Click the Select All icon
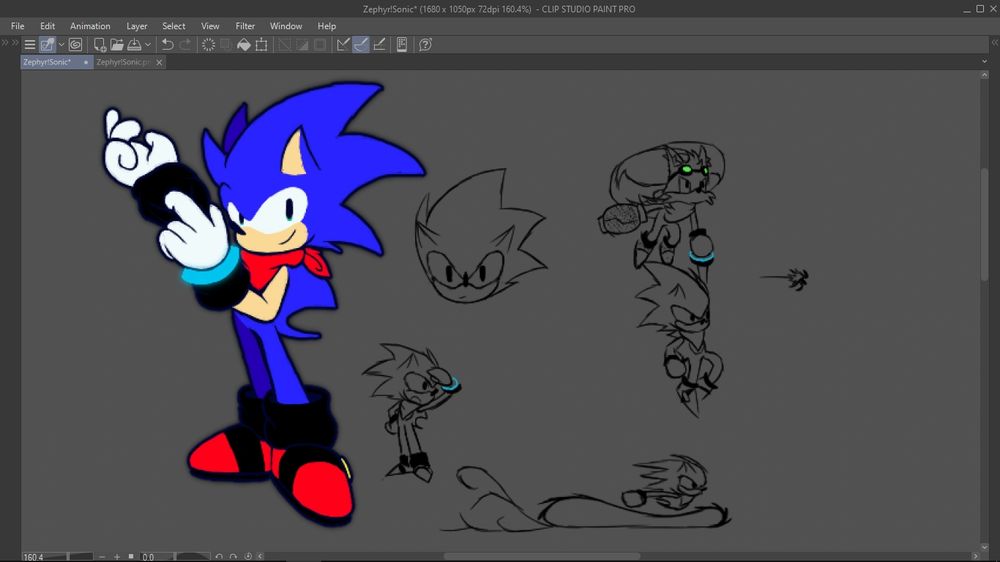 point(284,45)
